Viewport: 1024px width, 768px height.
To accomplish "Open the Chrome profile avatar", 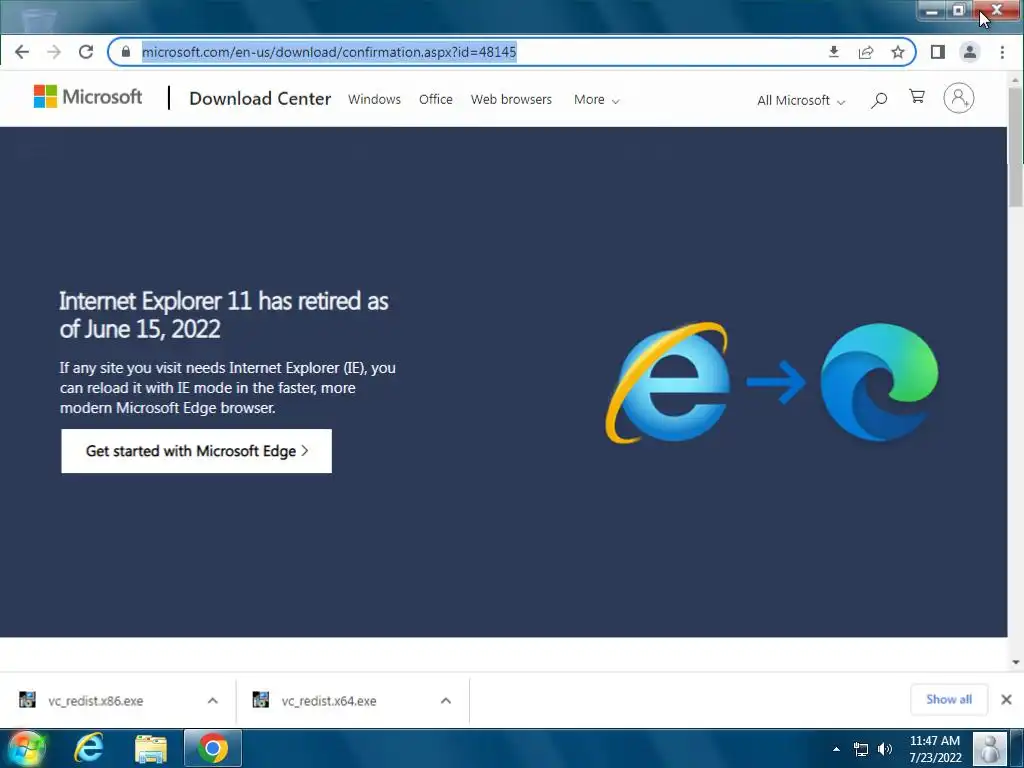I will (970, 52).
